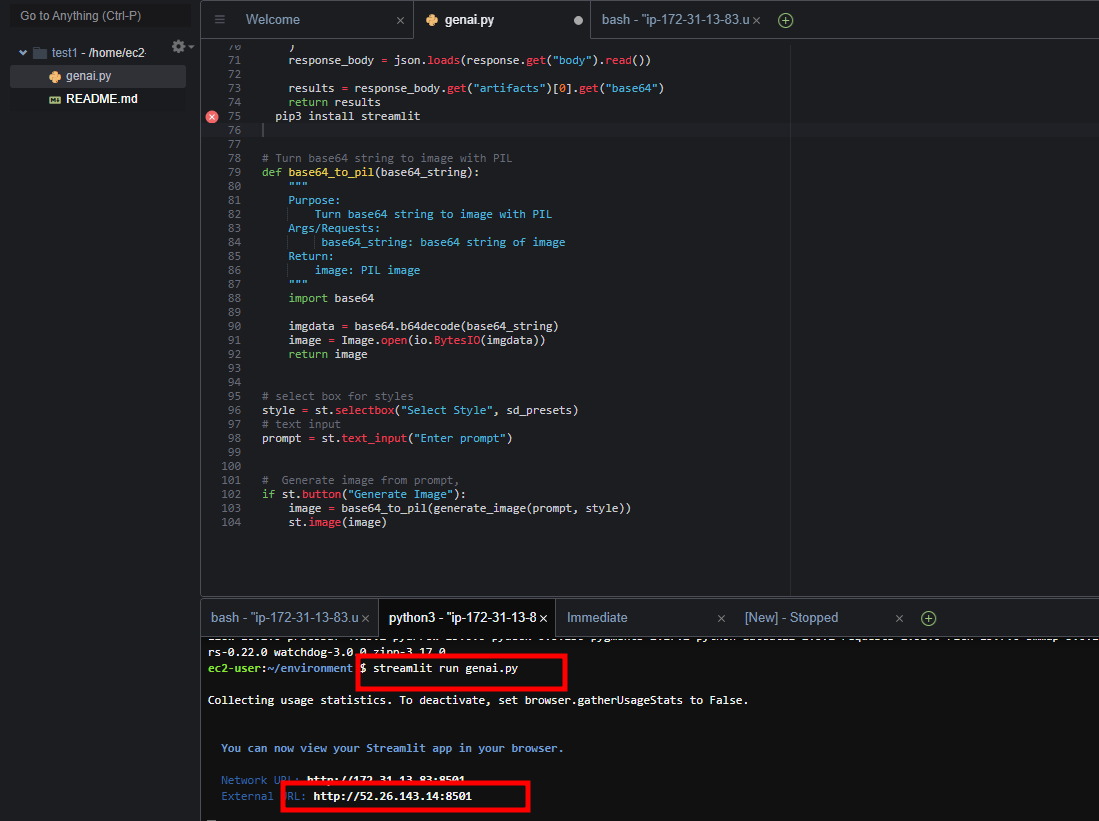
Task: Click the 'return results' line
Action: coord(334,102)
